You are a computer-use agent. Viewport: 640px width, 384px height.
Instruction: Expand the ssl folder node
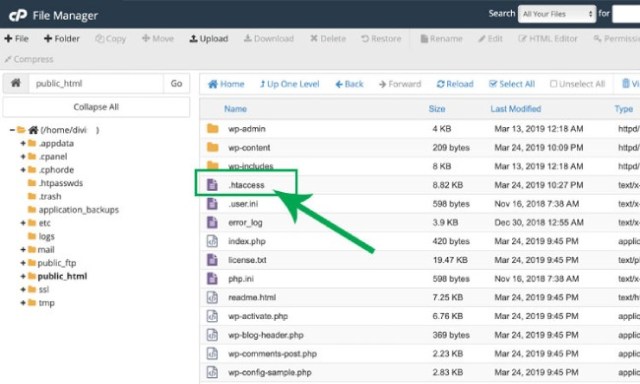point(23,290)
